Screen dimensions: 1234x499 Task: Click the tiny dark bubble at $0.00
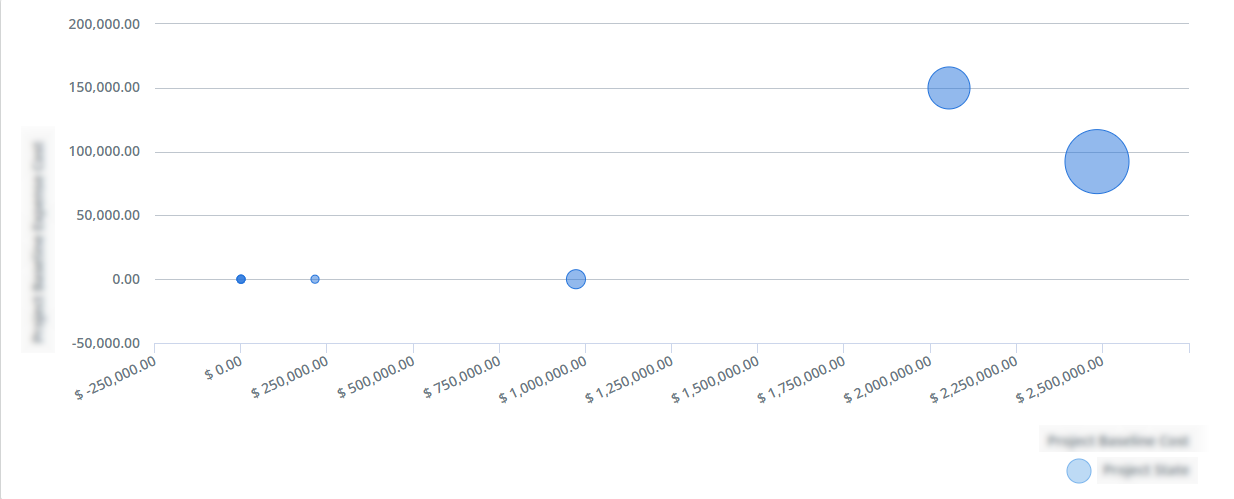point(241,279)
